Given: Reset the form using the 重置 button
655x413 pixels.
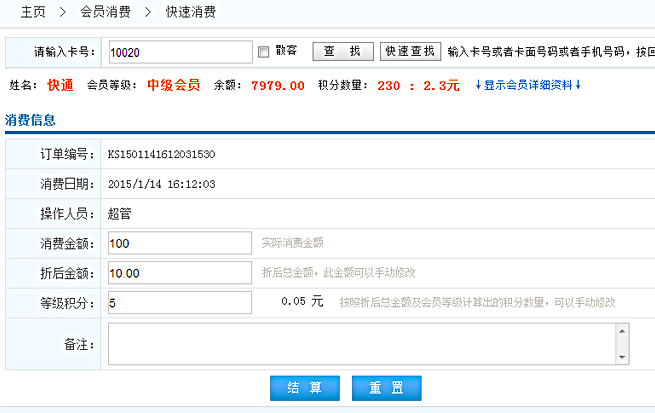Looking at the screenshot, I should click(x=386, y=388).
